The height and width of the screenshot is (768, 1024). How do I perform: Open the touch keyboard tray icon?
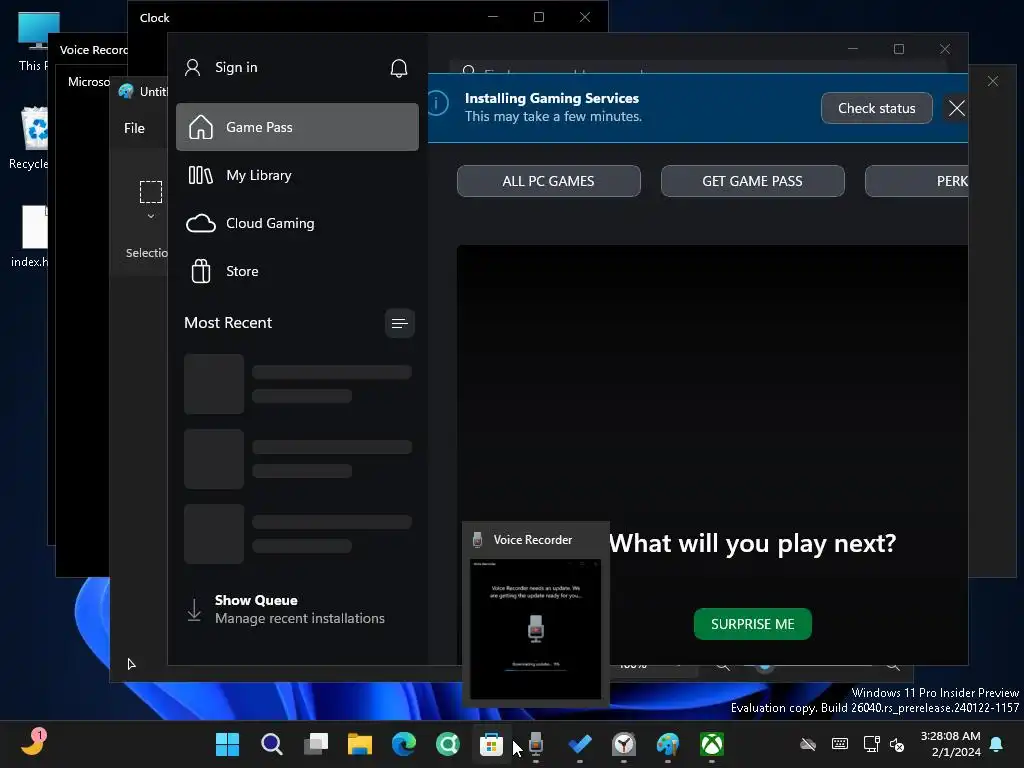(840, 744)
